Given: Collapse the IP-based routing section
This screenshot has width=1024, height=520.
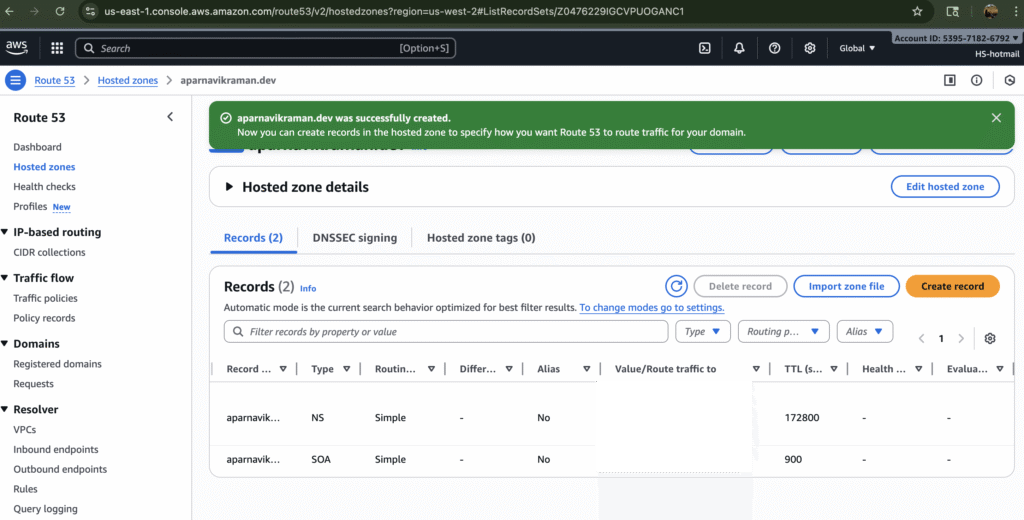Looking at the screenshot, I should 4,232.
